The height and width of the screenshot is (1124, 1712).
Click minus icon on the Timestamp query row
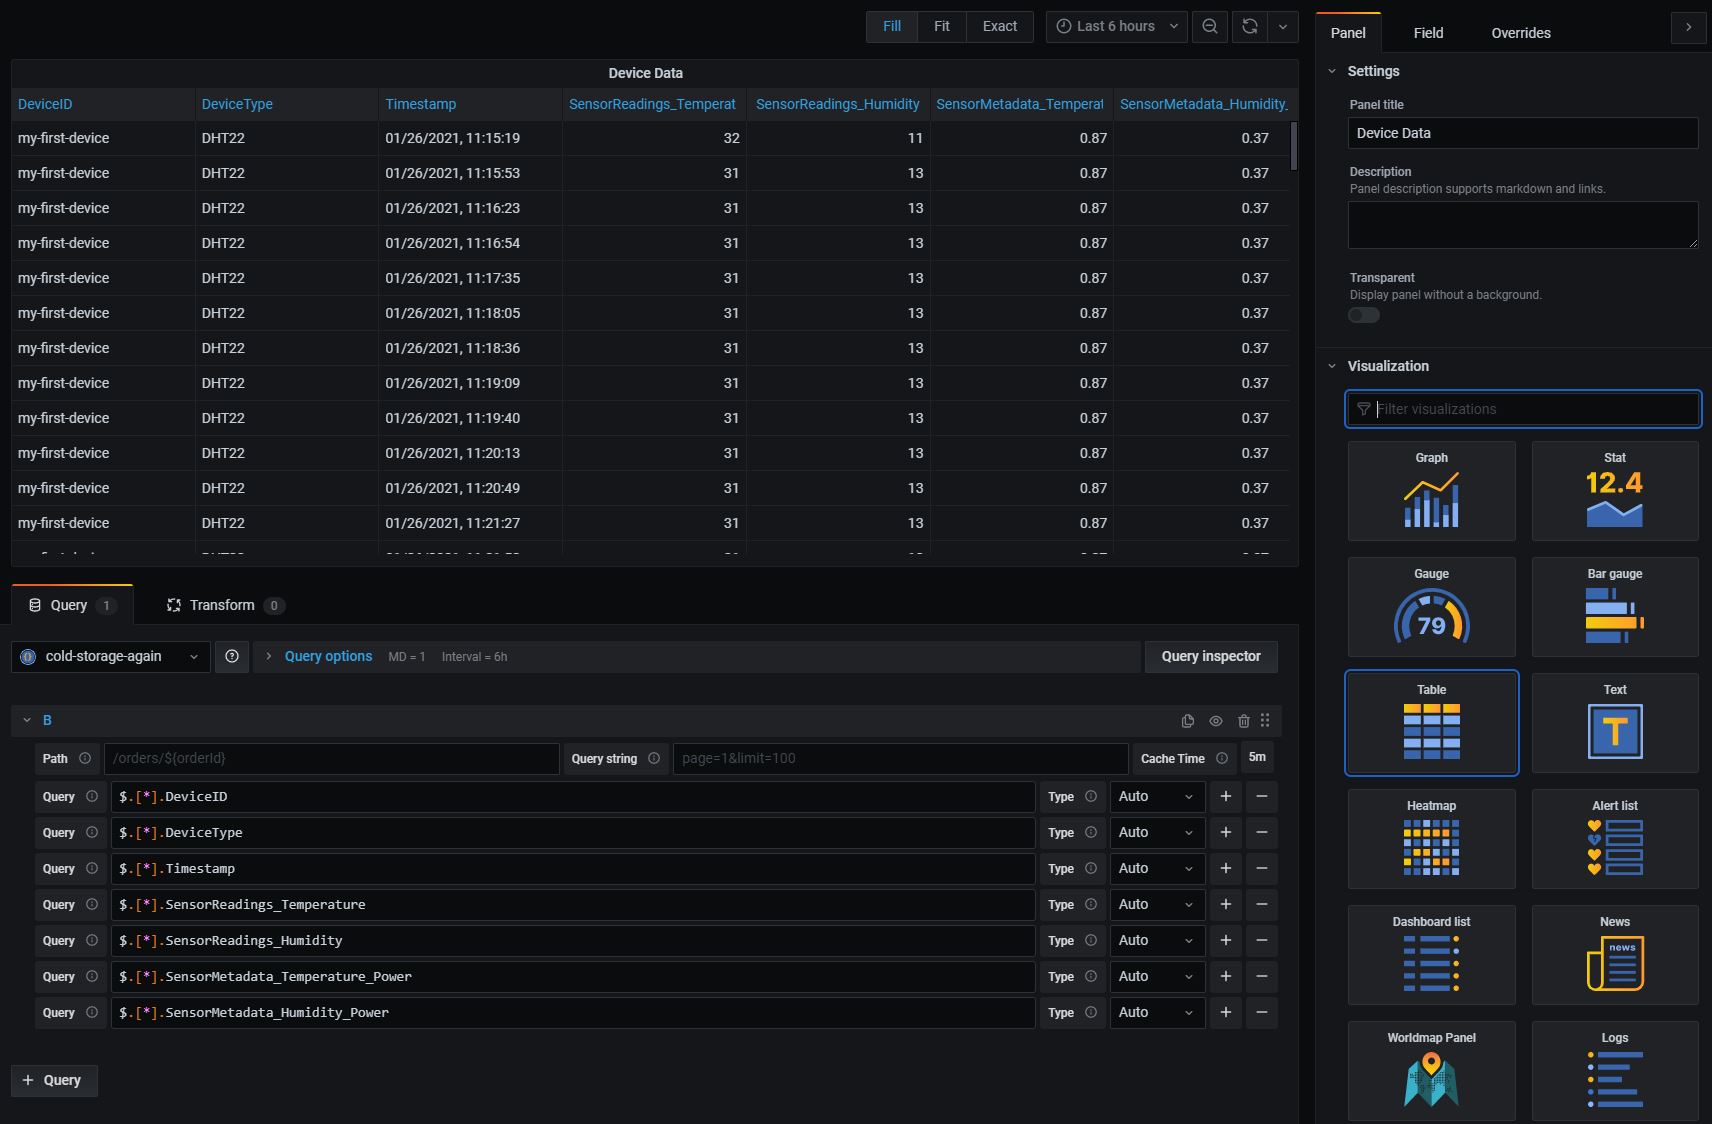click(x=1262, y=869)
